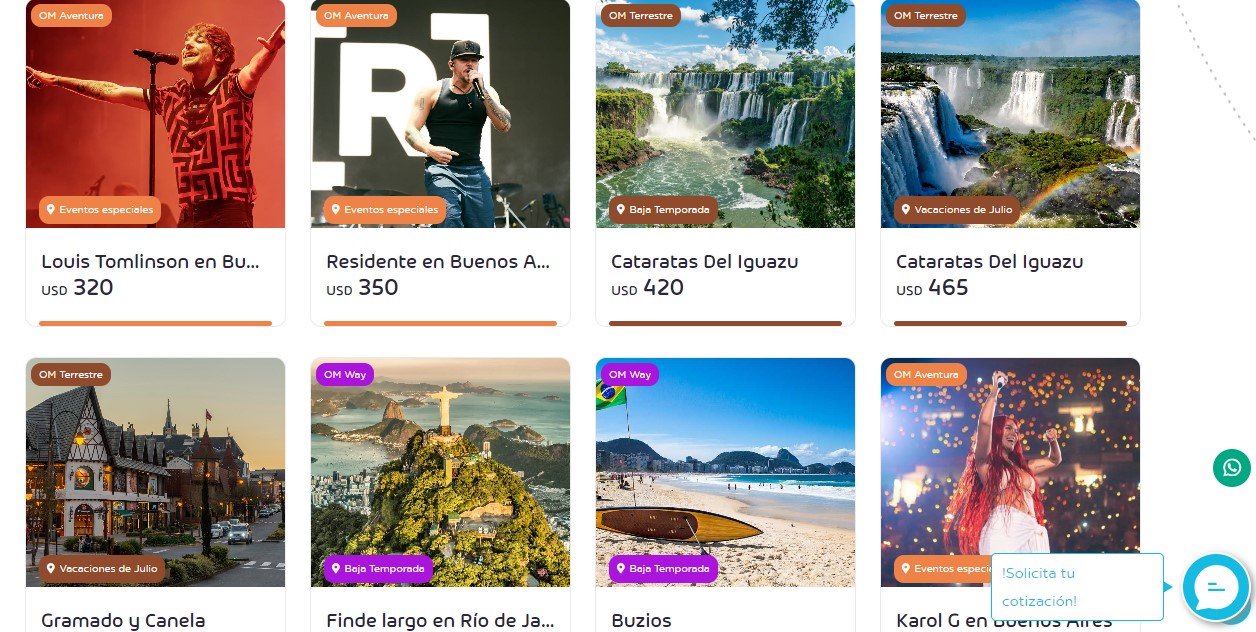View Karol G concert photo
The width and height of the screenshot is (1256, 632).
pos(1010,472)
